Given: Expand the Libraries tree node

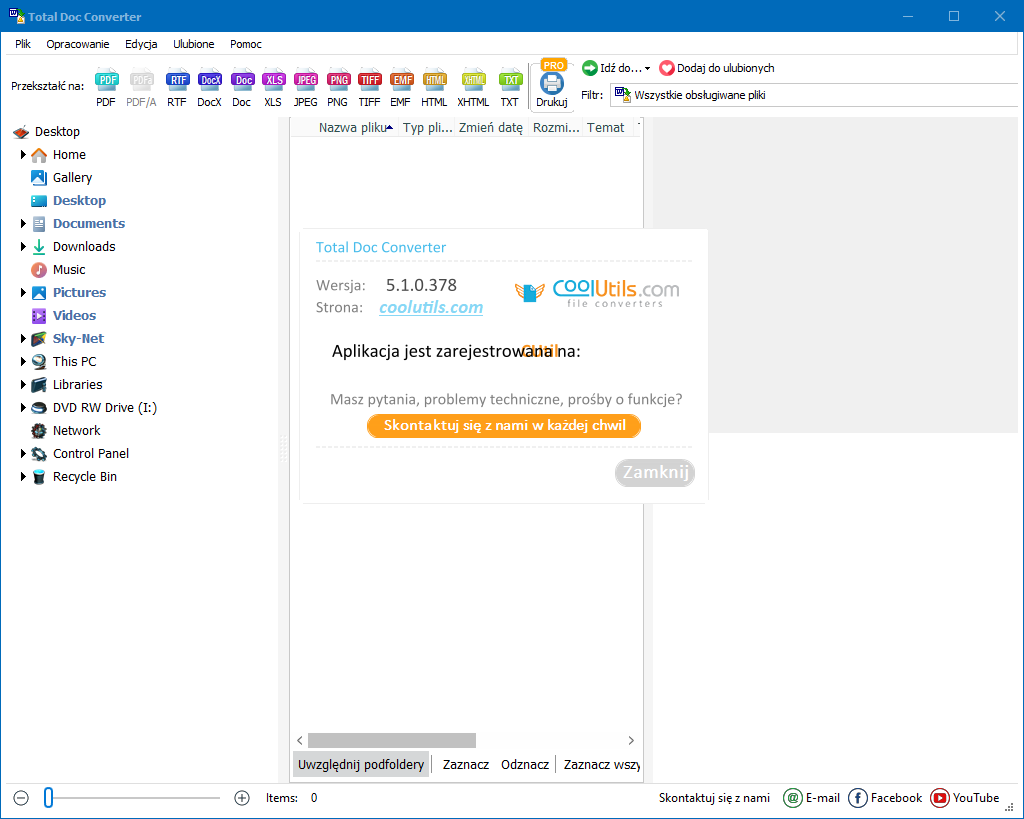Looking at the screenshot, I should pyautogui.click(x=23, y=384).
